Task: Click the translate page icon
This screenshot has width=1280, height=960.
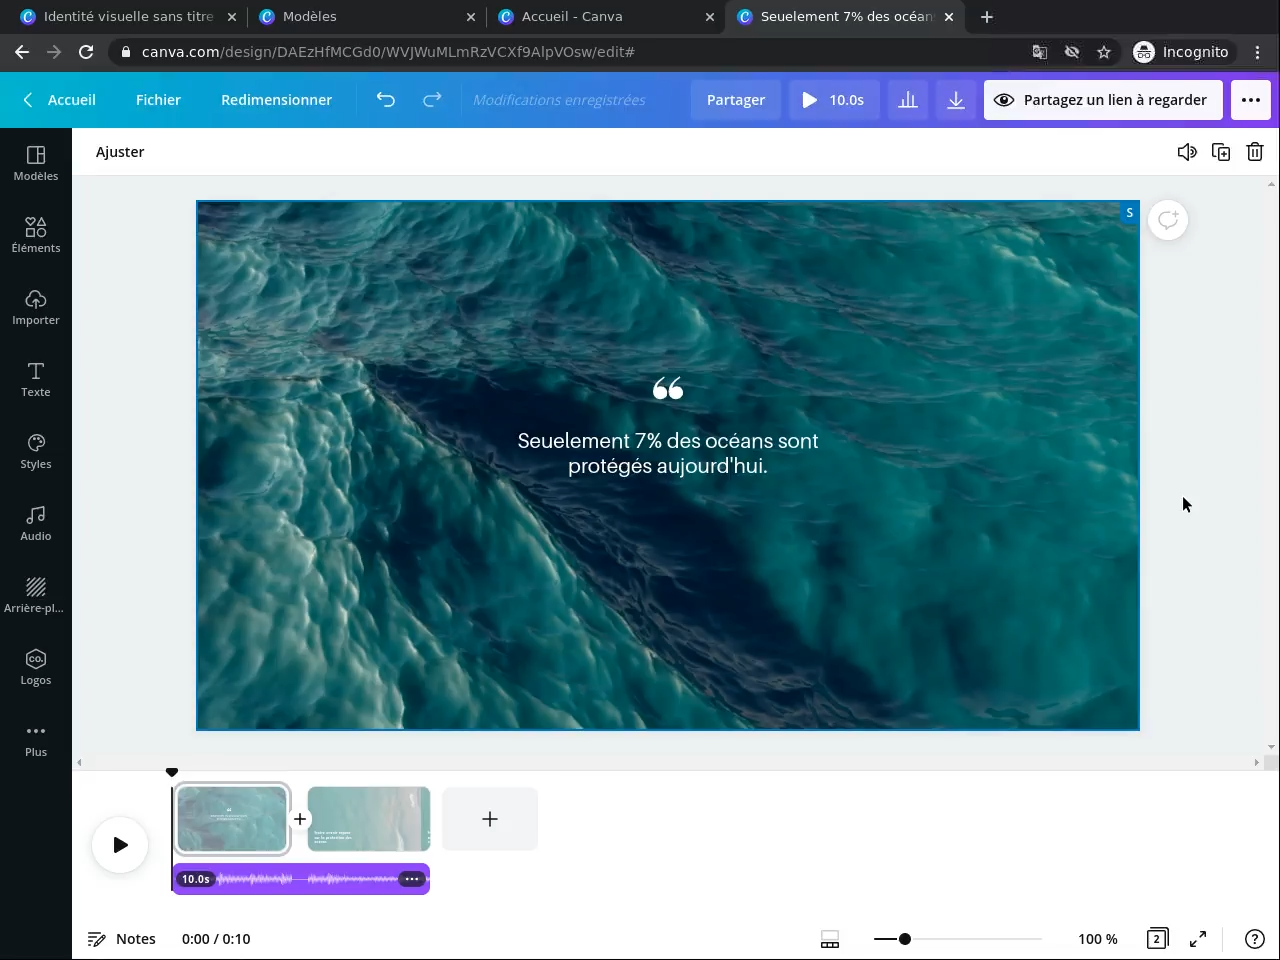Action: click(1040, 52)
